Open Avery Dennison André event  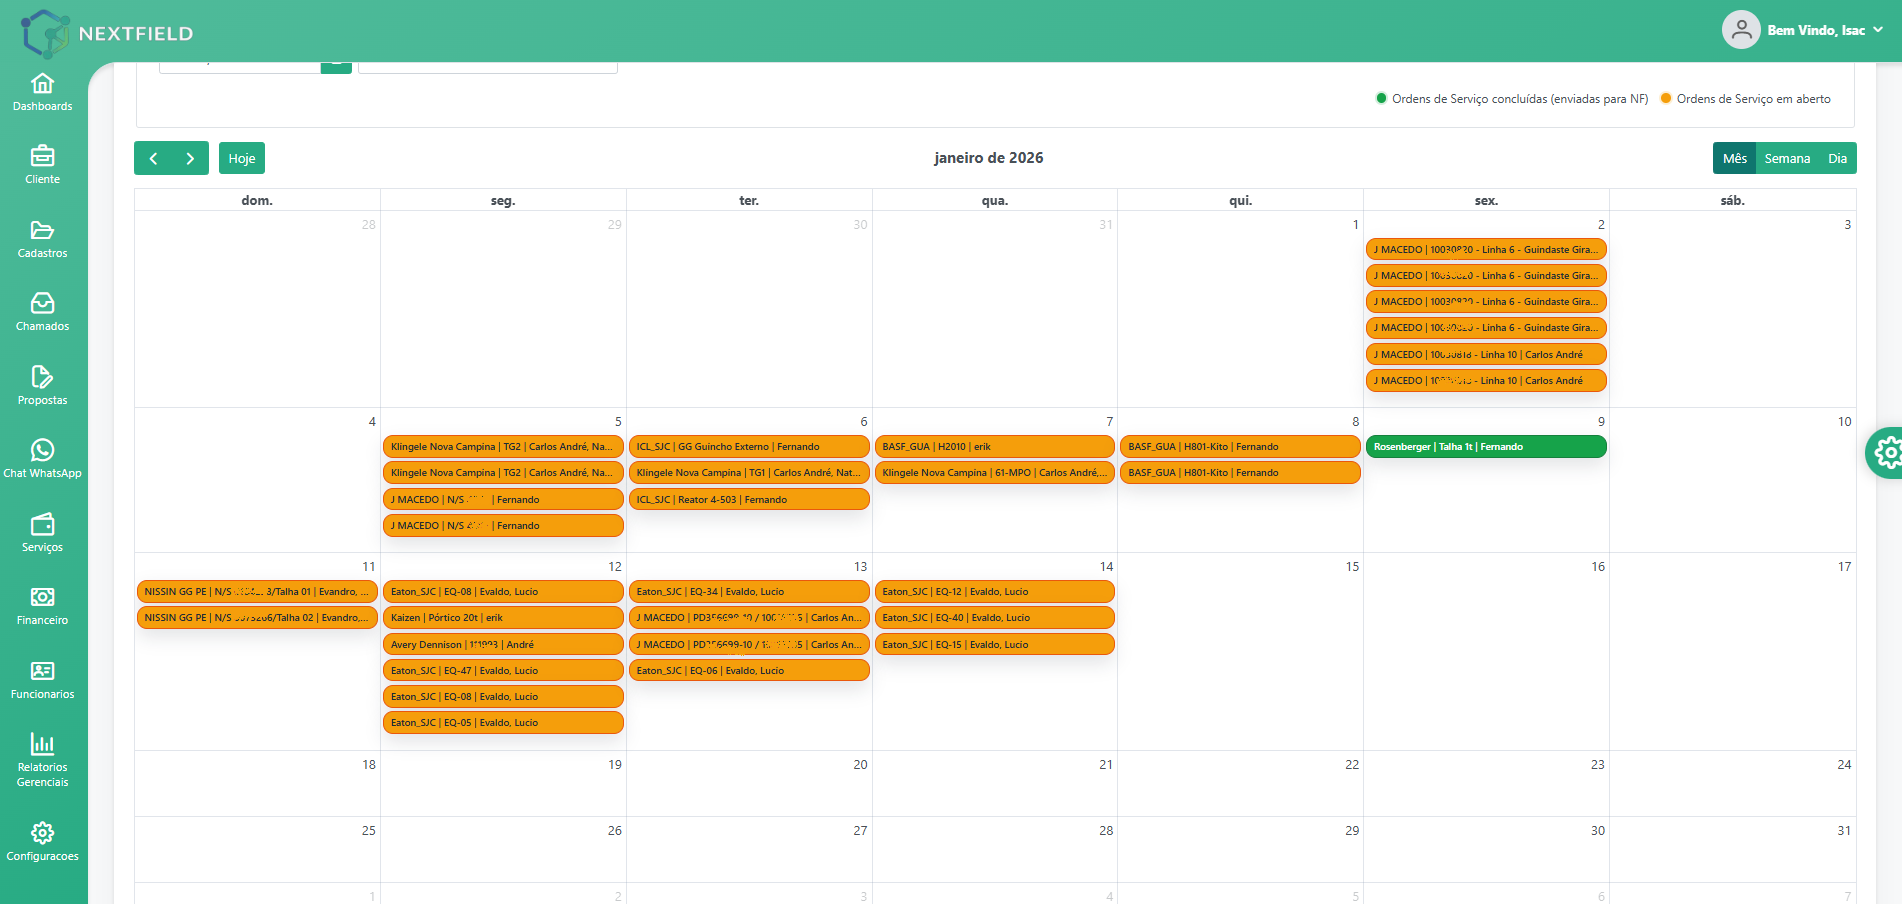point(503,644)
